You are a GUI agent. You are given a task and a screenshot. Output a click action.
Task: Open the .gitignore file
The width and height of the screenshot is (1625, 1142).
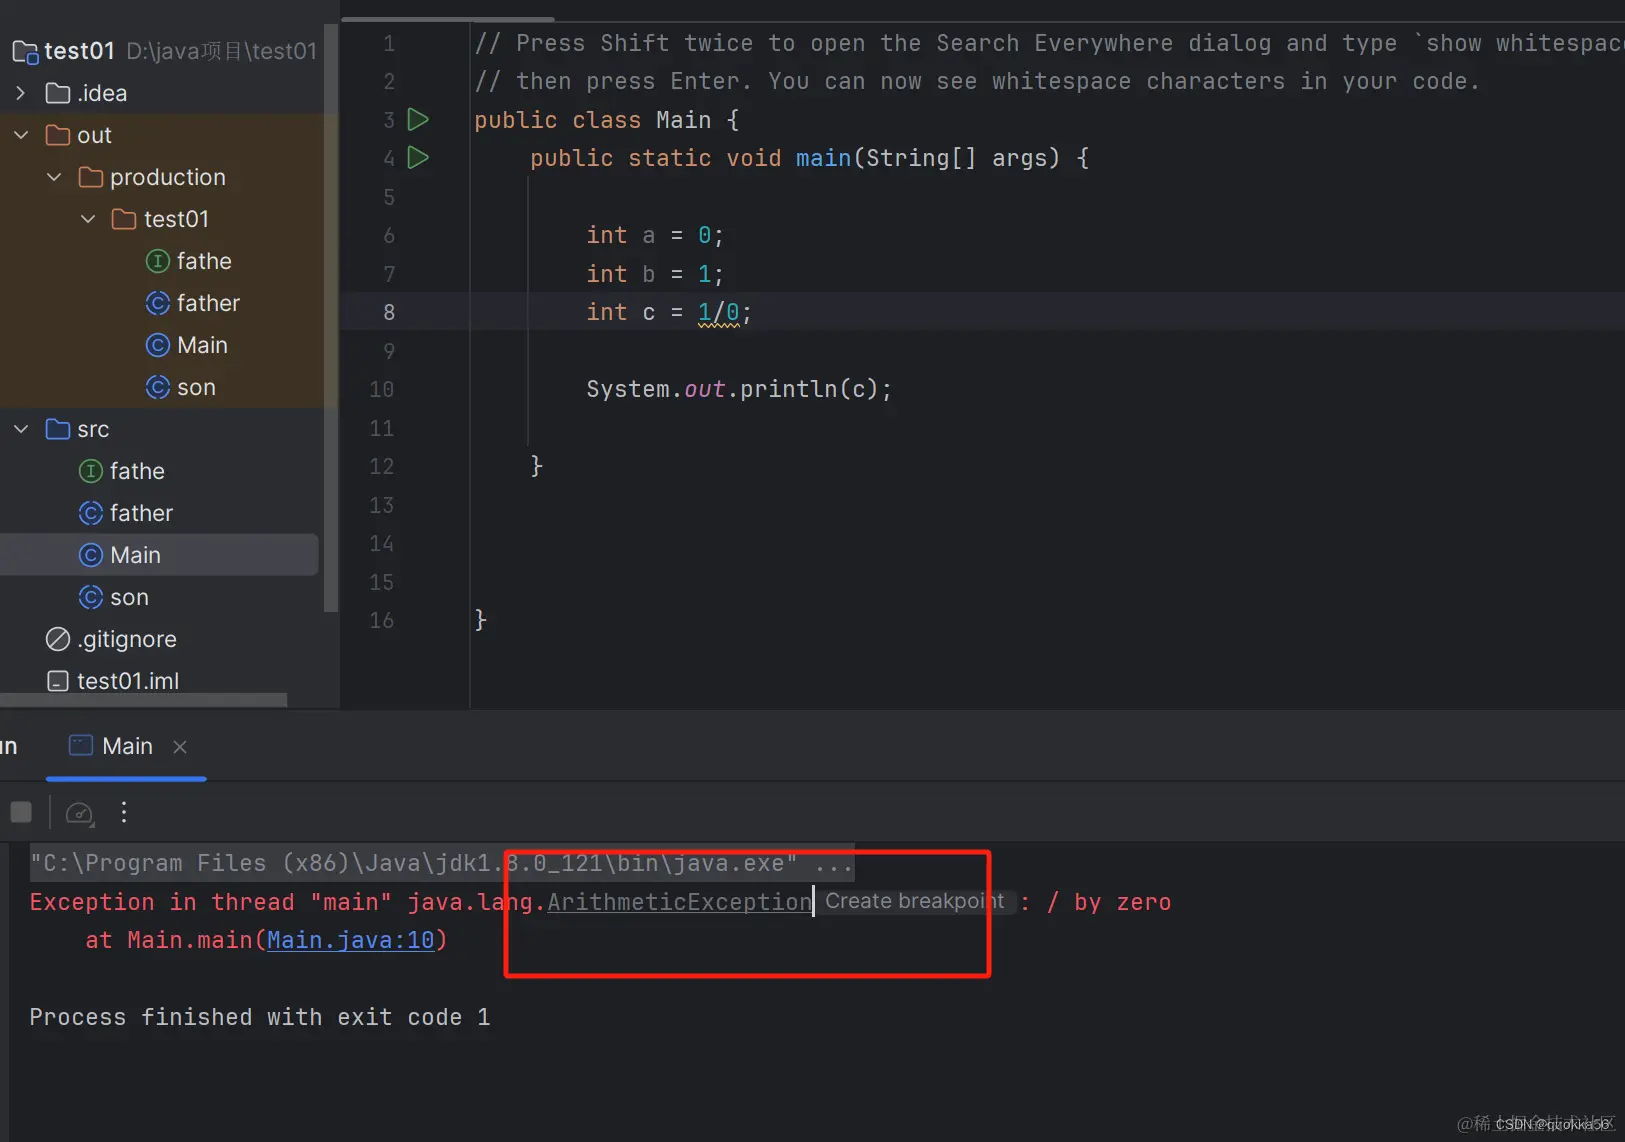tap(111, 639)
